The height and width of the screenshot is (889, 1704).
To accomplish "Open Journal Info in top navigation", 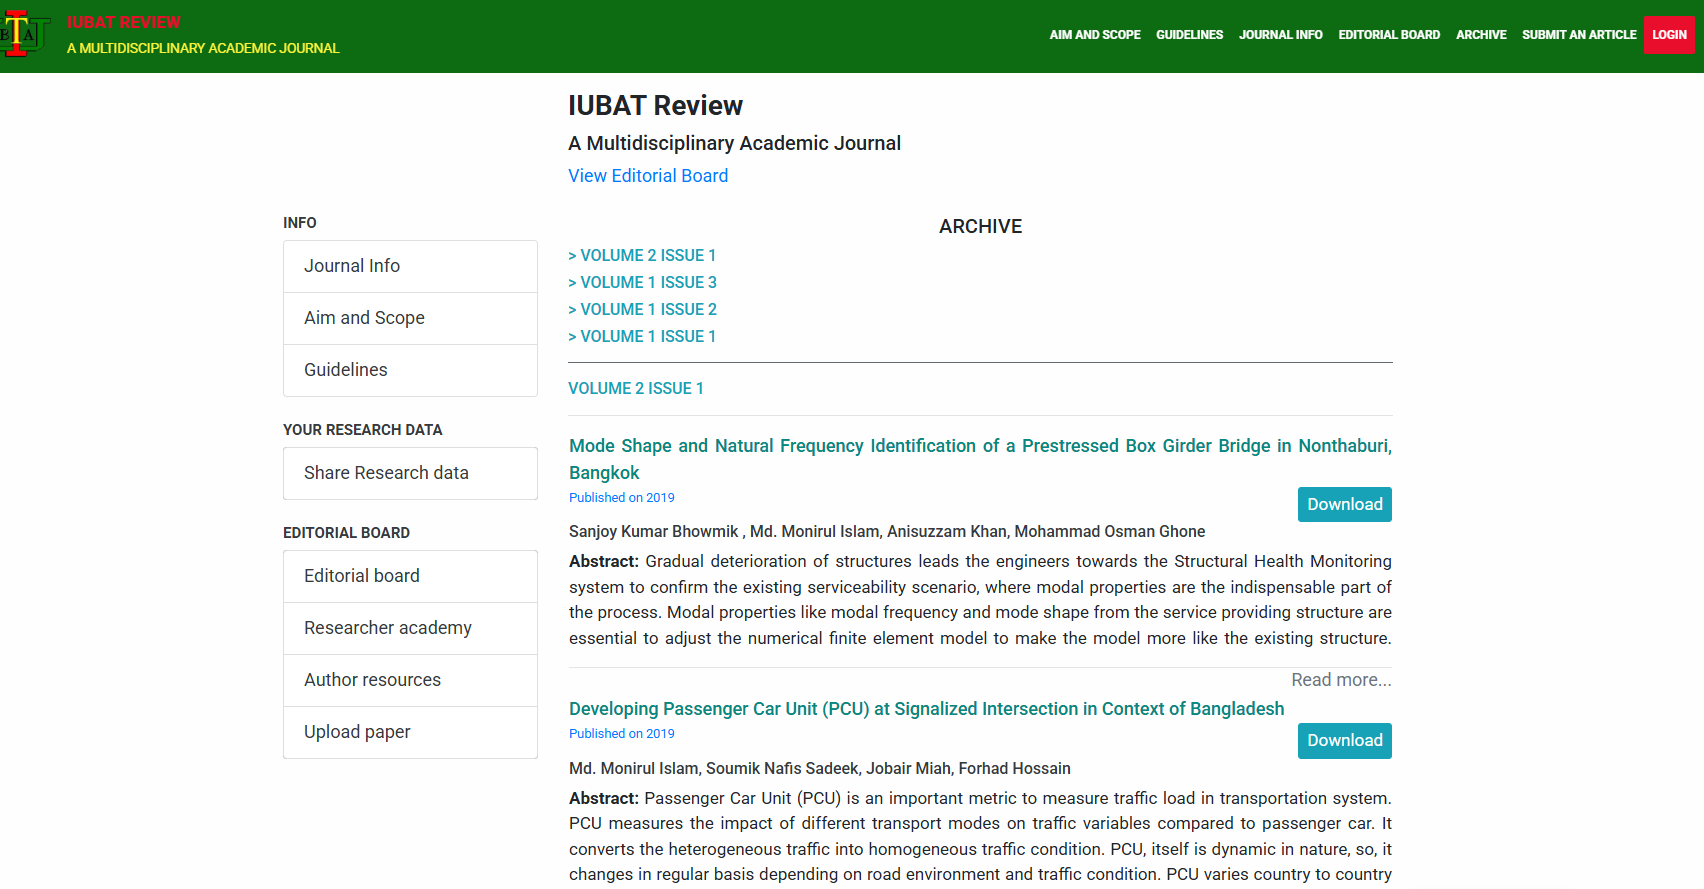I will pyautogui.click(x=1280, y=35).
